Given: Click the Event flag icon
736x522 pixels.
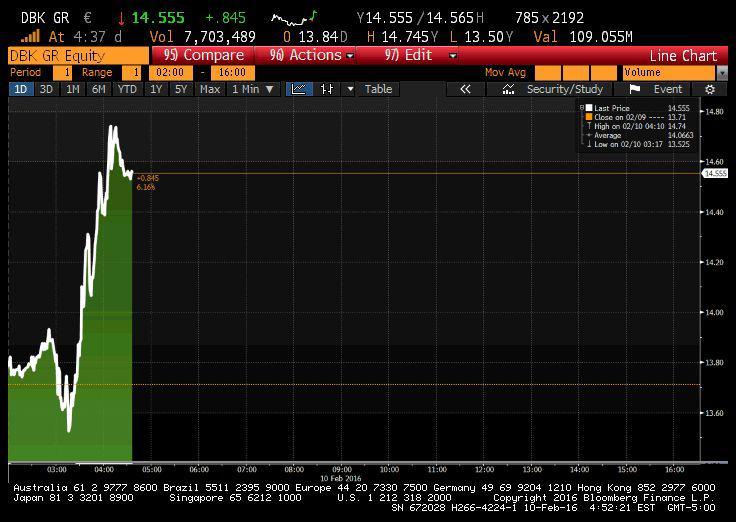Looking at the screenshot, I should tap(635, 89).
